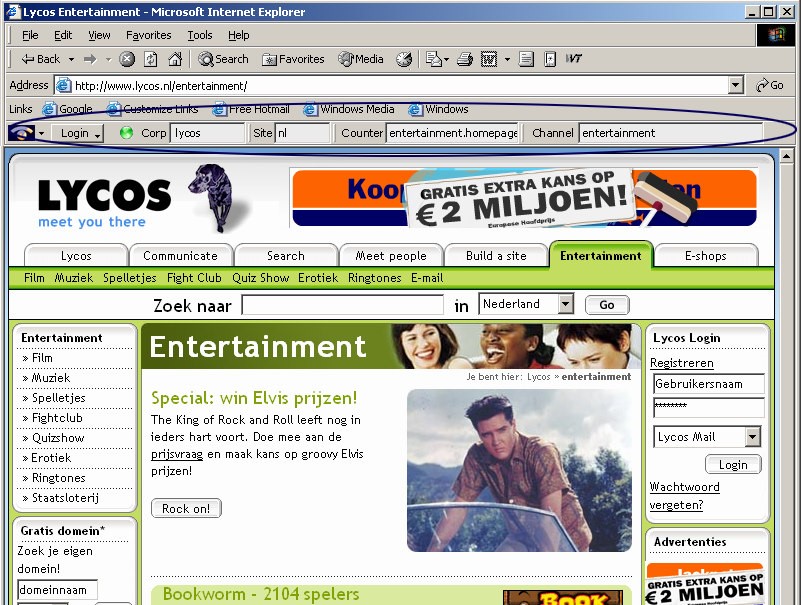Open the Favorites pane from toolbar
Image resolution: width=801 pixels, height=605 pixels.
(293, 59)
